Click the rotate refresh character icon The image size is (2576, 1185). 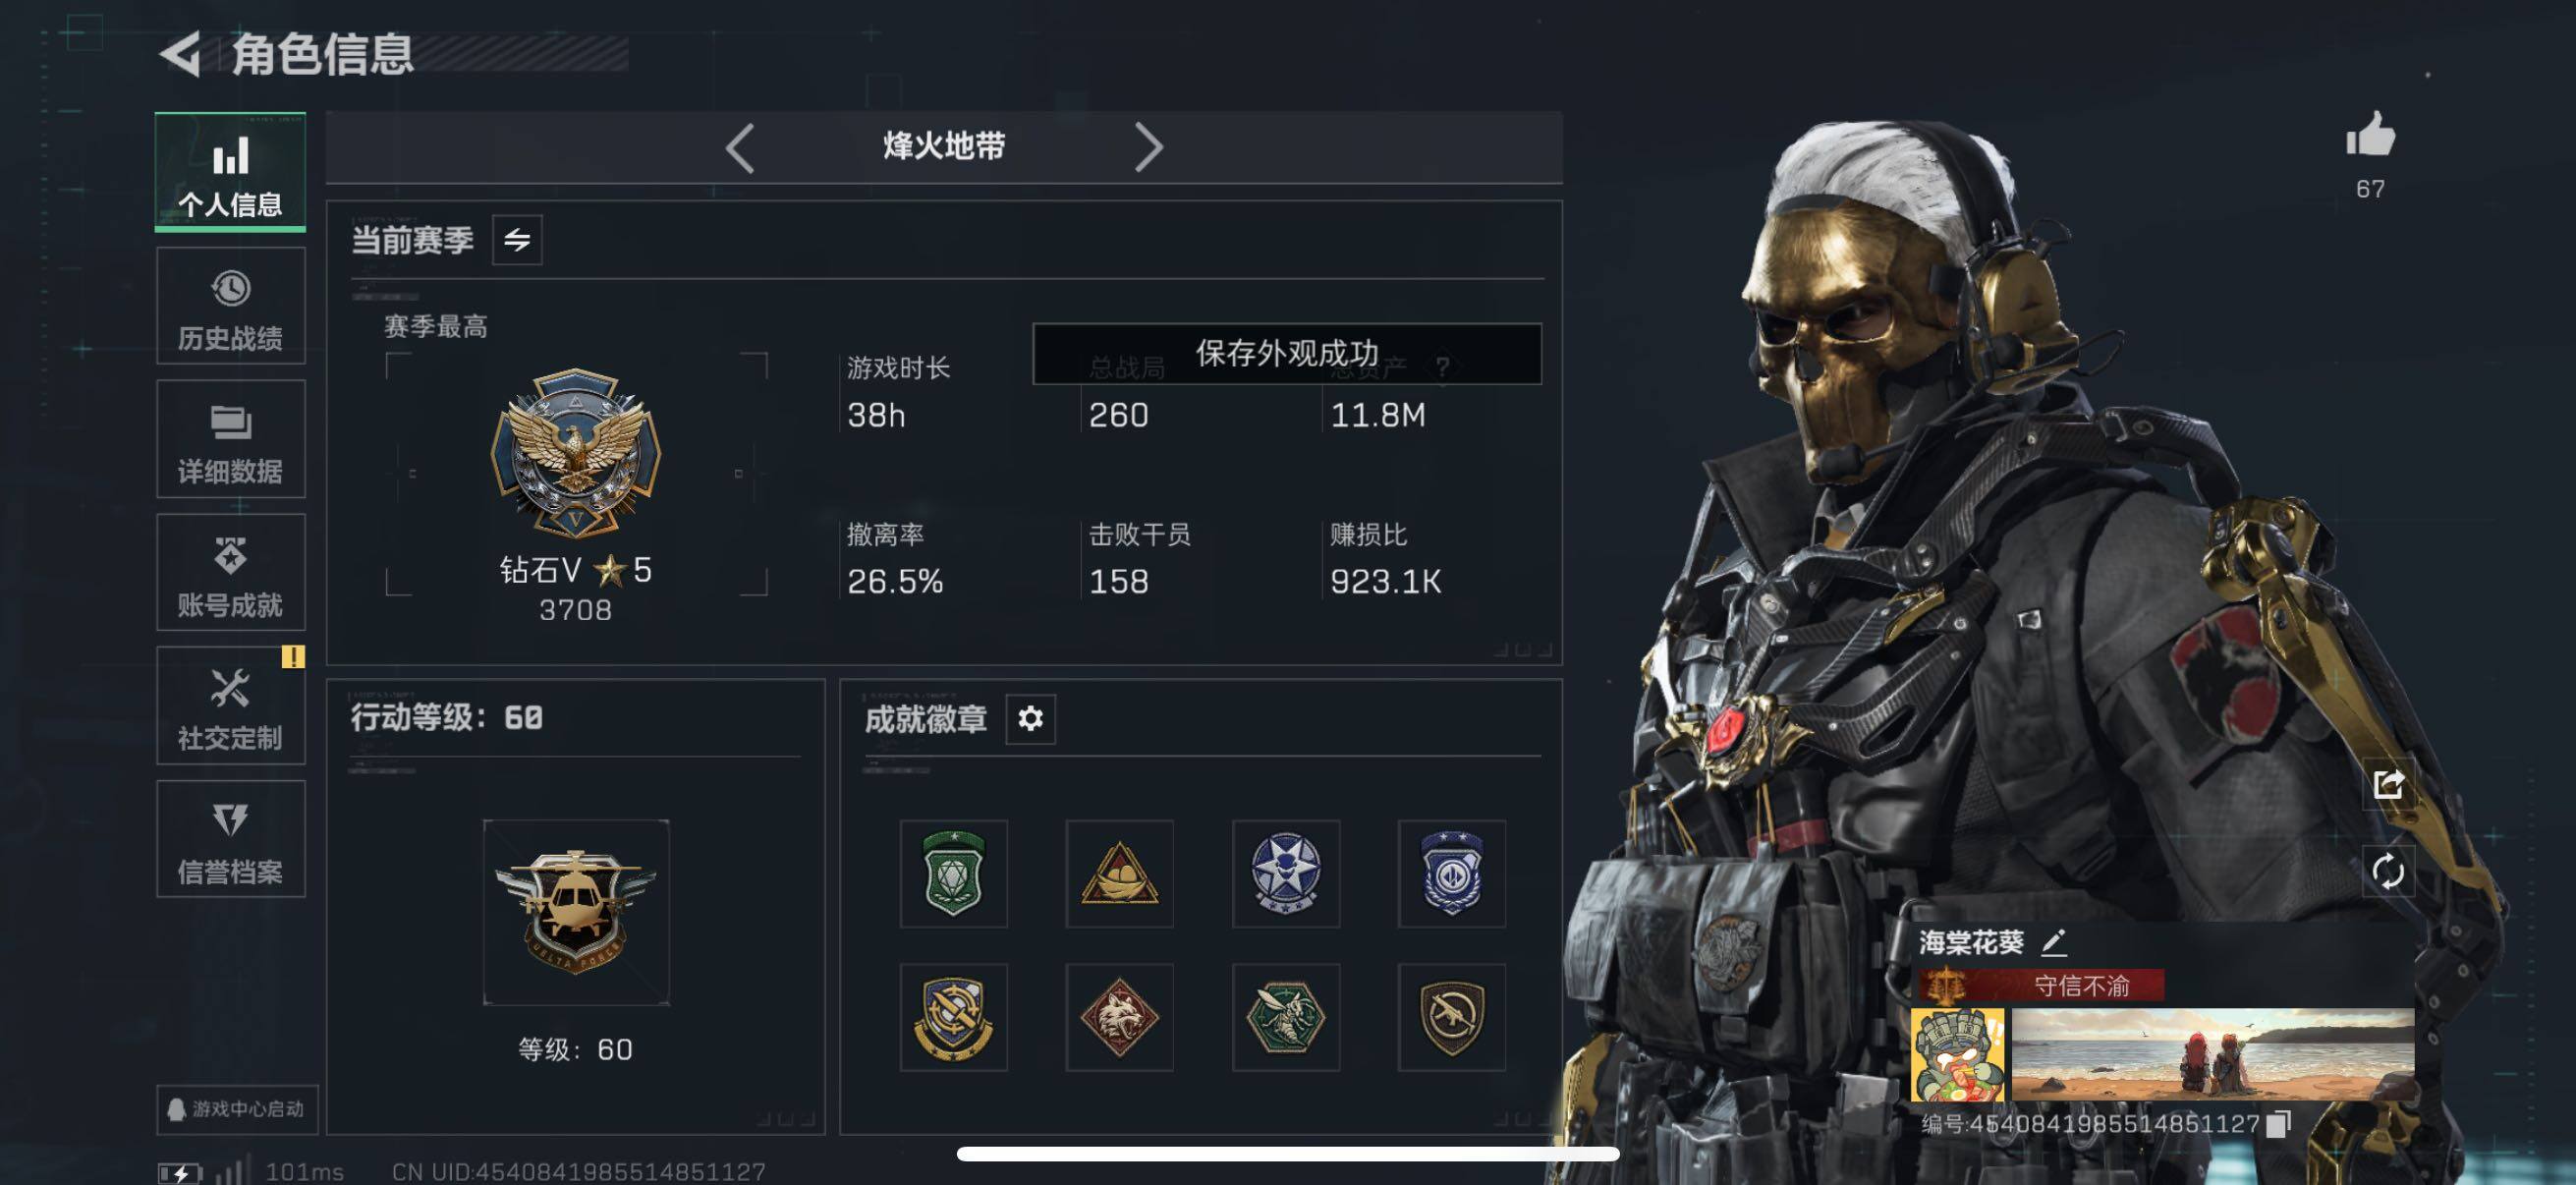(x=2388, y=871)
